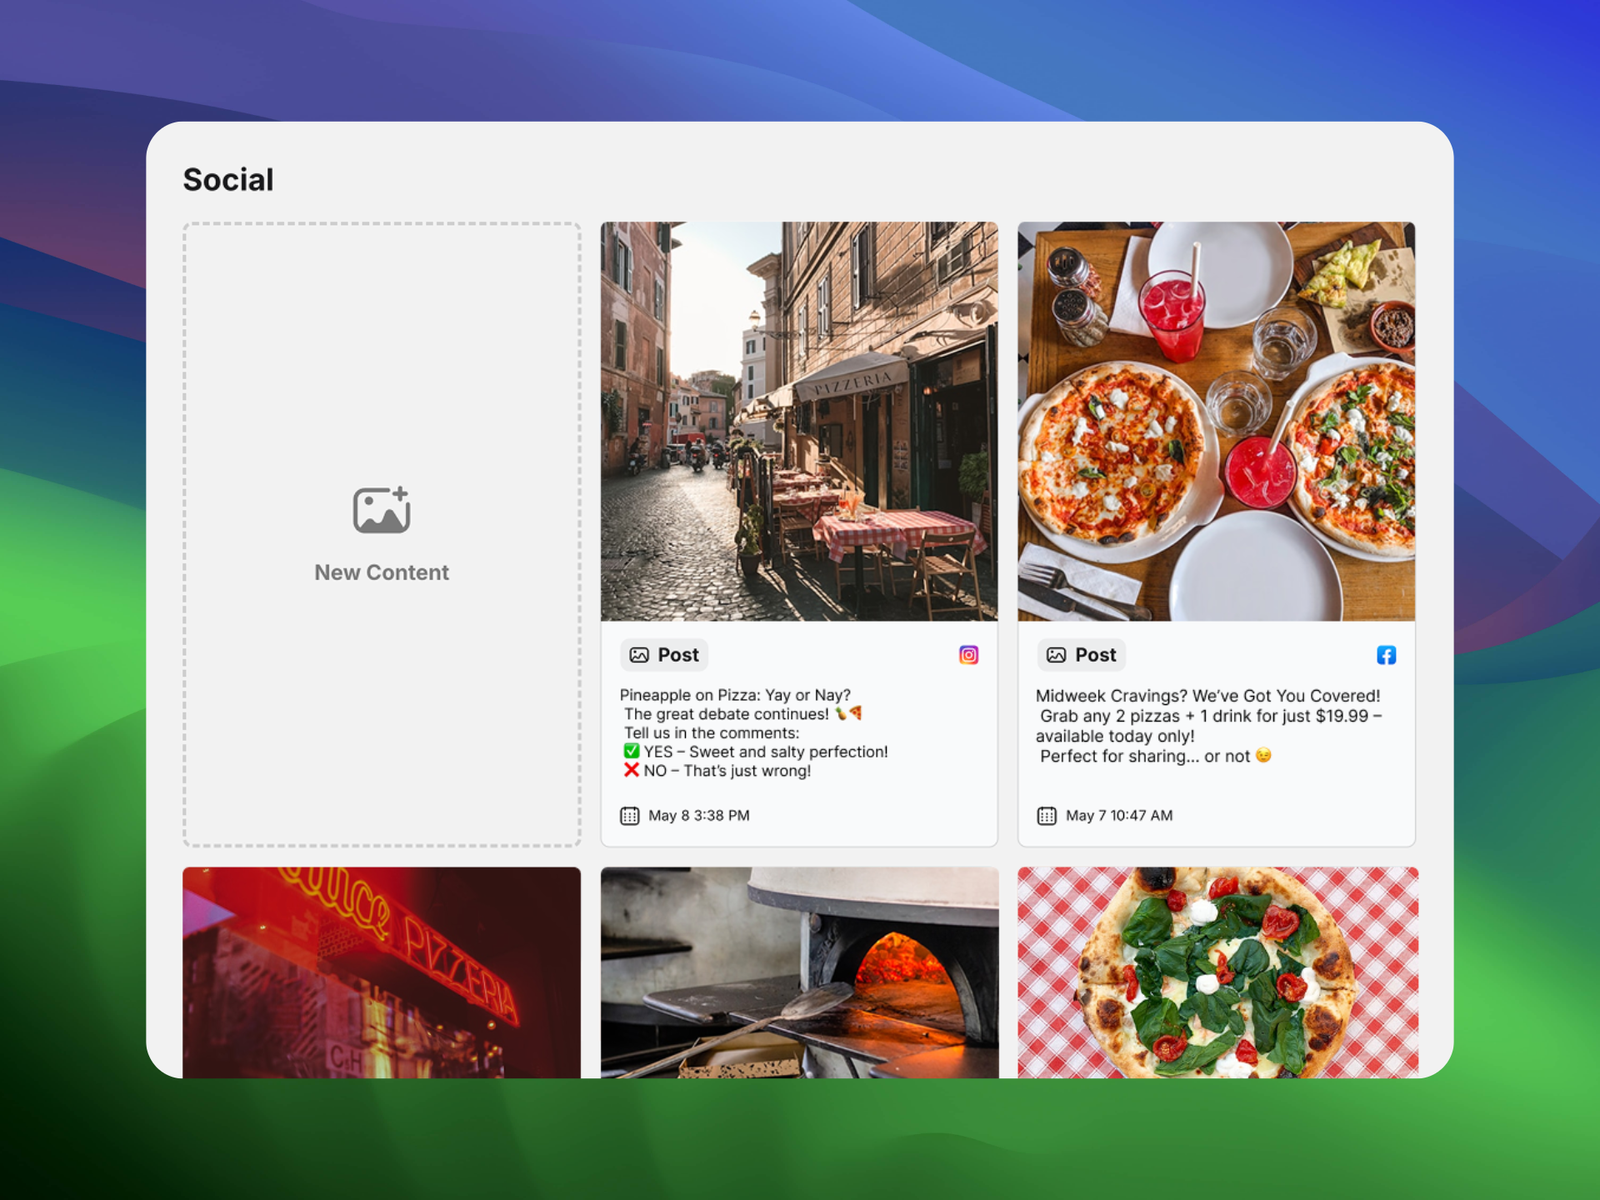Open the overhead pizza table photo

click(1216, 421)
